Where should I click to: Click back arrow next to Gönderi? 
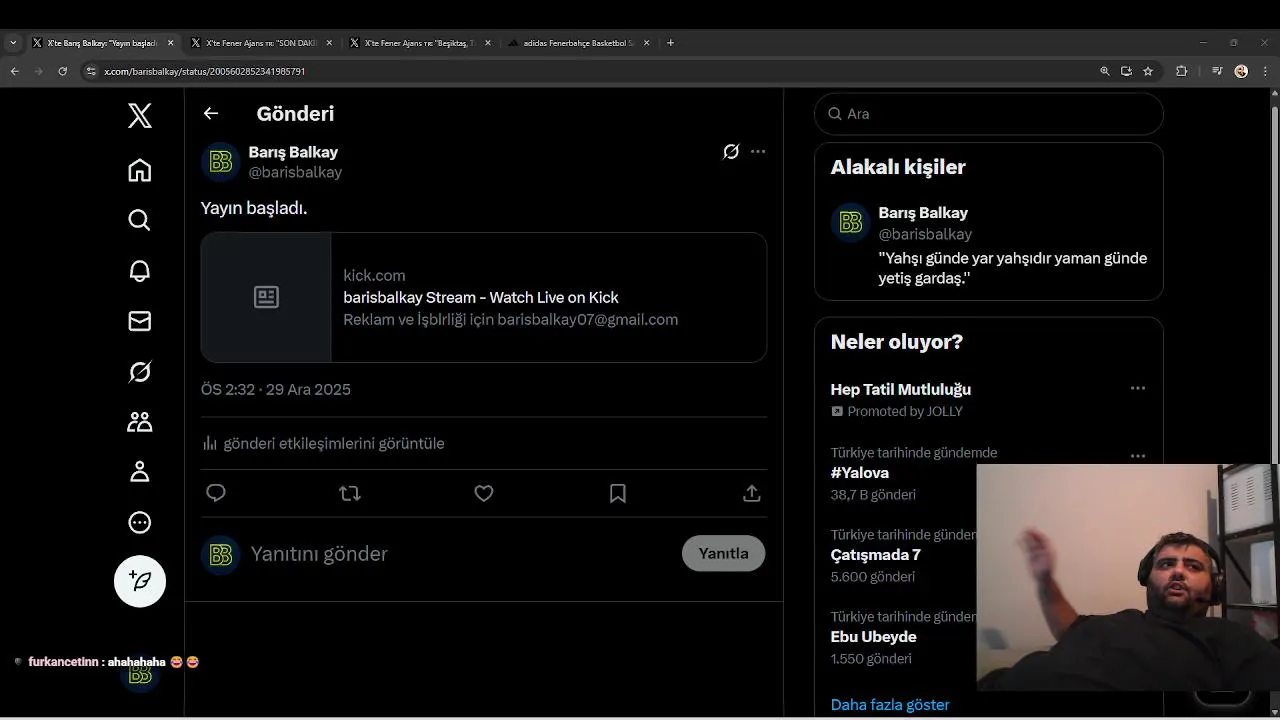[x=211, y=113]
